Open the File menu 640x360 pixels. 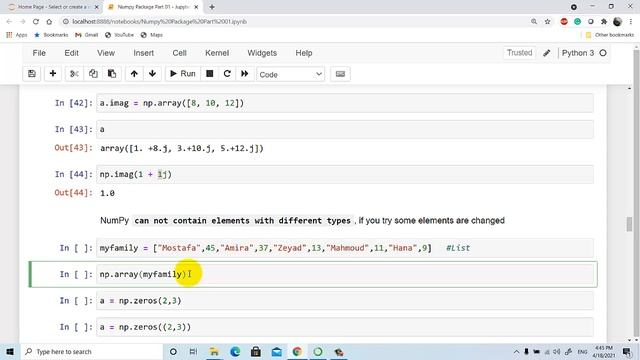(x=39, y=53)
